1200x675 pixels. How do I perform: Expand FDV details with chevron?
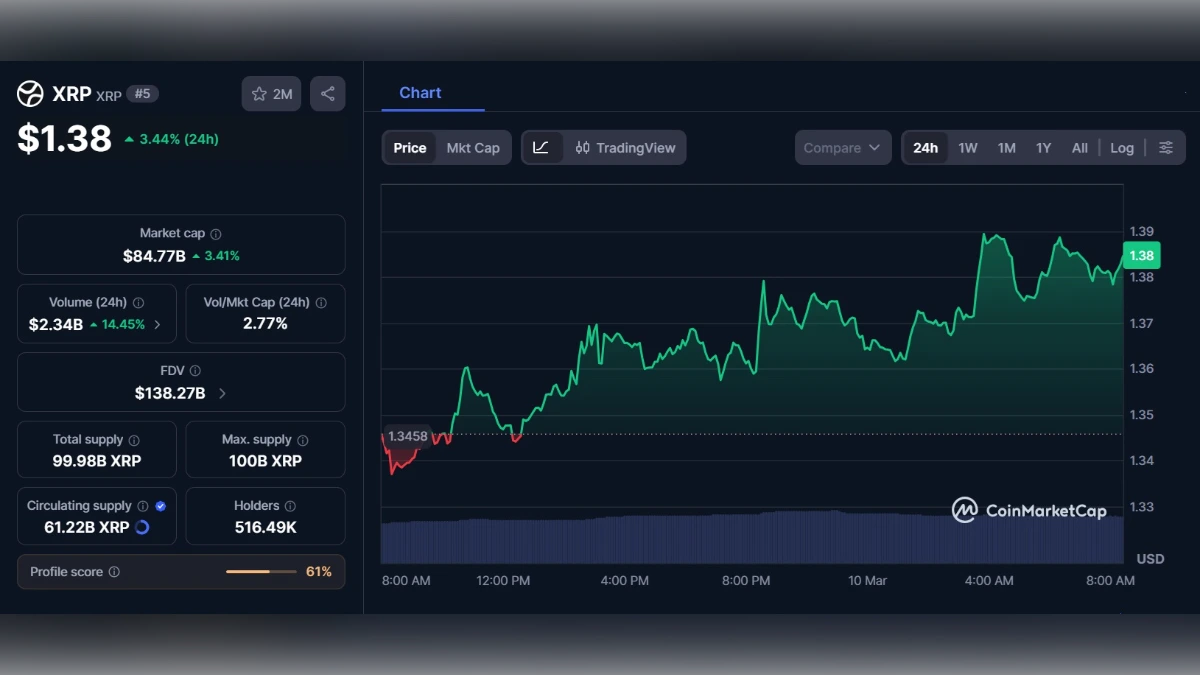click(x=221, y=393)
